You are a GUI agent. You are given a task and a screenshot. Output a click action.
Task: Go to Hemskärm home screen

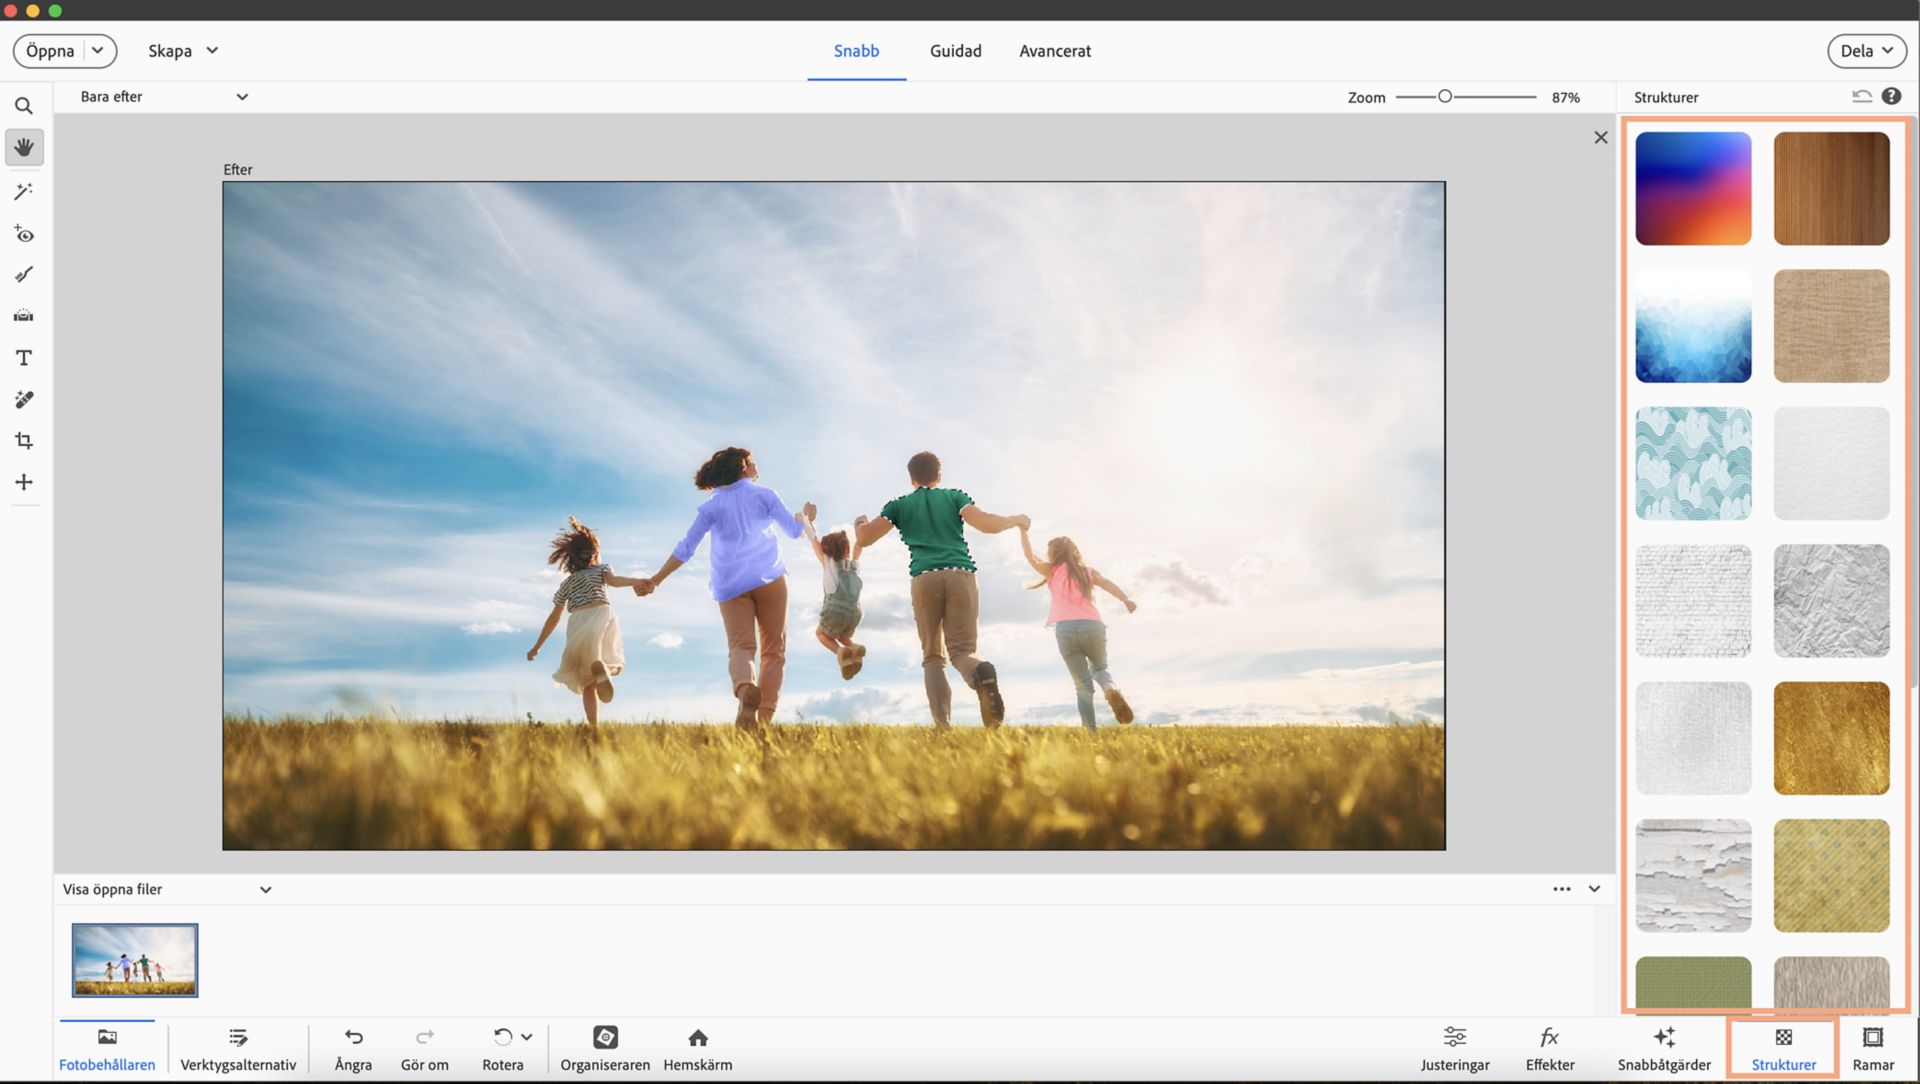tap(698, 1049)
